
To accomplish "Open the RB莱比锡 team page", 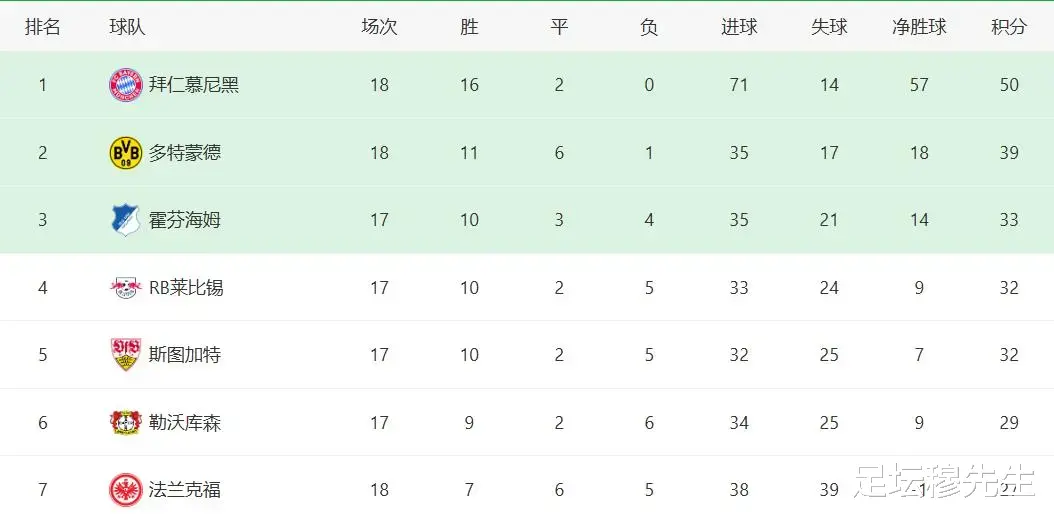I will coord(186,288).
